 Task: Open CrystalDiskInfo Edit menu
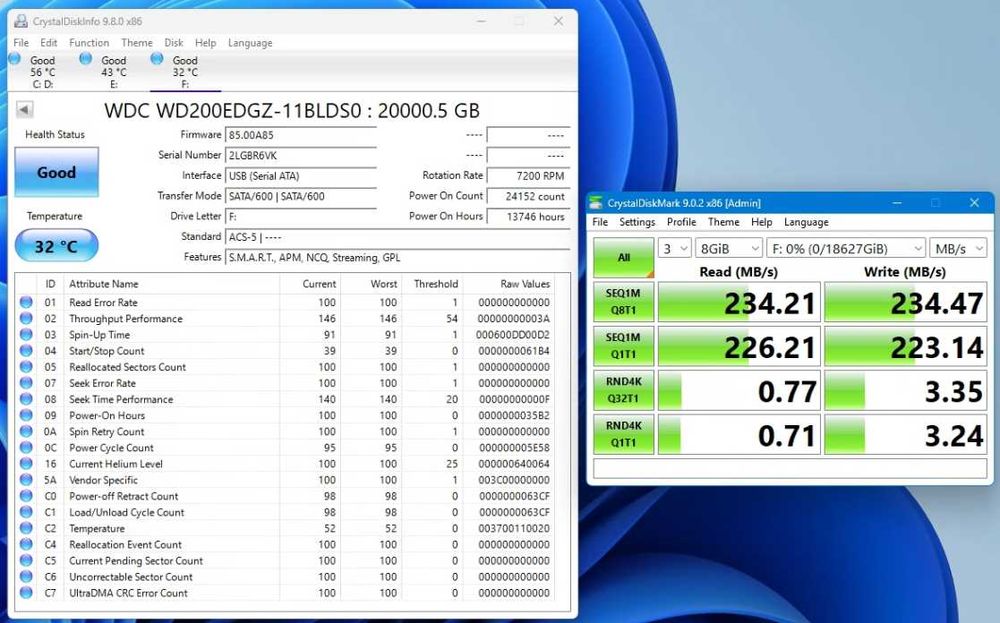[48, 43]
